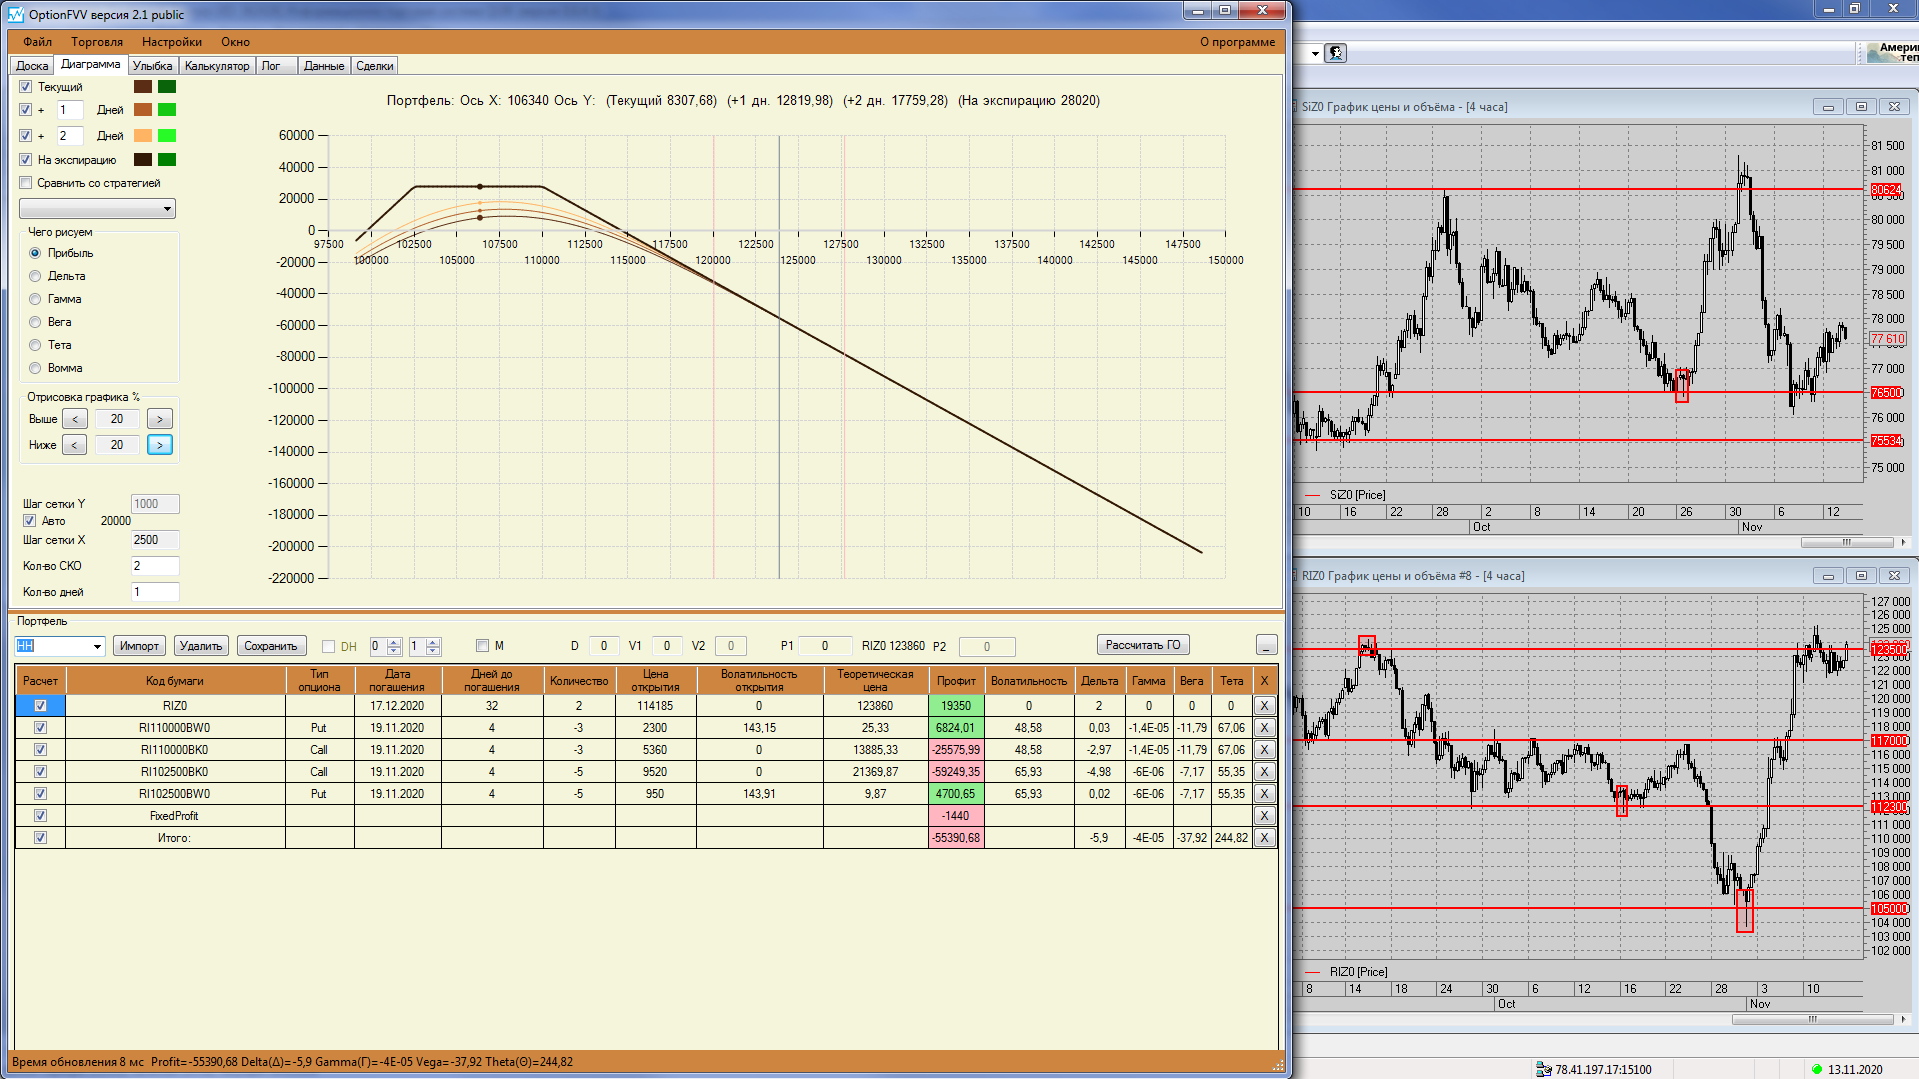1919x1079 pixels.
Task: Select the Гамма radio button
Action: click(35, 299)
